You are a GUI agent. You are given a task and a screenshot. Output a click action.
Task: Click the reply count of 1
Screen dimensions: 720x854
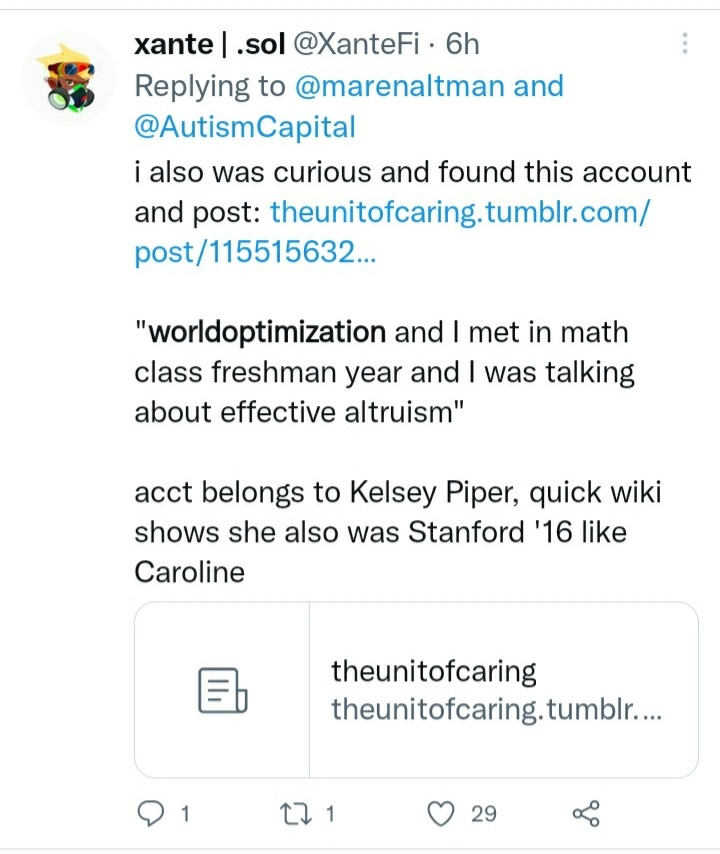click(x=182, y=814)
